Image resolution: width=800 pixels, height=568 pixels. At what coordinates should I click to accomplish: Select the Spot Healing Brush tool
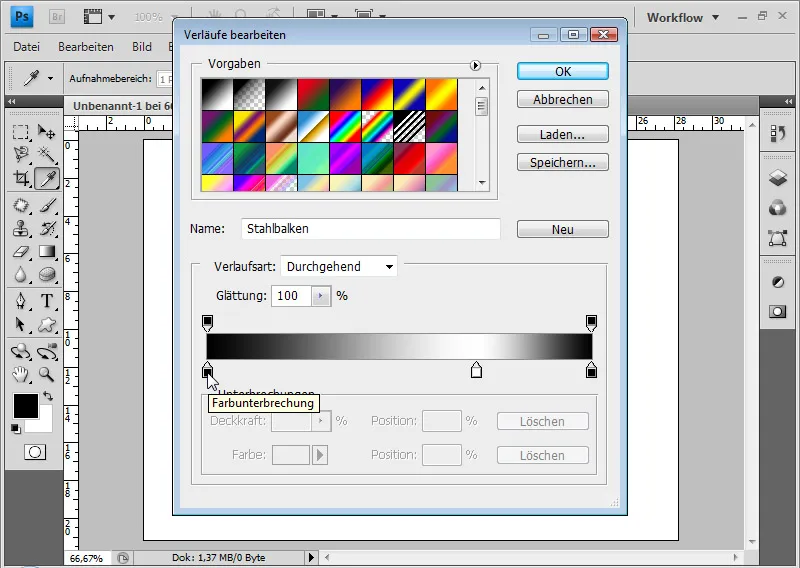20,205
